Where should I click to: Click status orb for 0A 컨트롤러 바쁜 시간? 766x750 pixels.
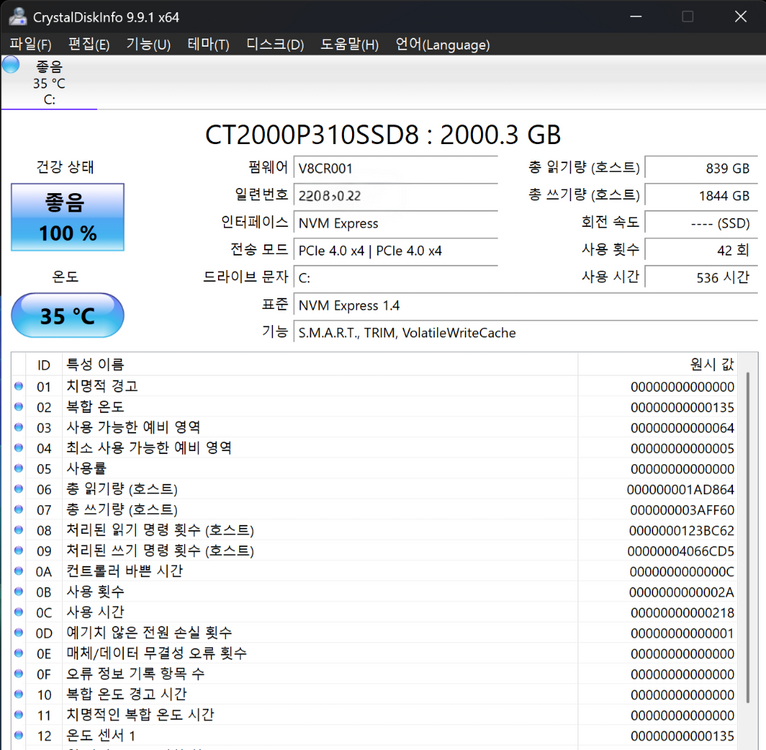click(x=19, y=571)
